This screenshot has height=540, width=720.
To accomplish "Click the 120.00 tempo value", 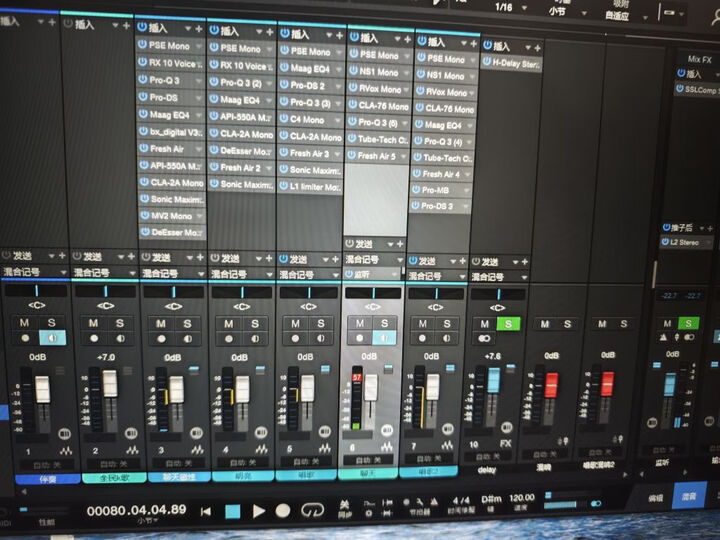I will point(522,498).
